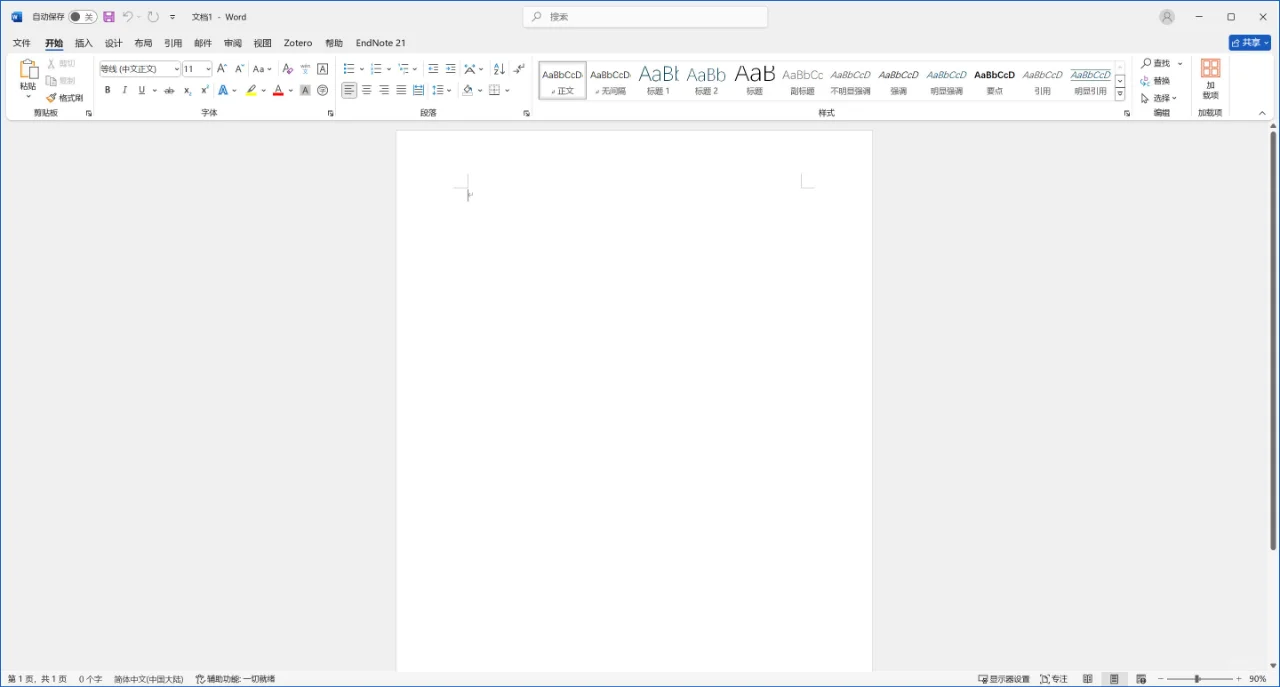
Task: Enable 专注 (Focus) mode in status bar
Action: point(1053,678)
